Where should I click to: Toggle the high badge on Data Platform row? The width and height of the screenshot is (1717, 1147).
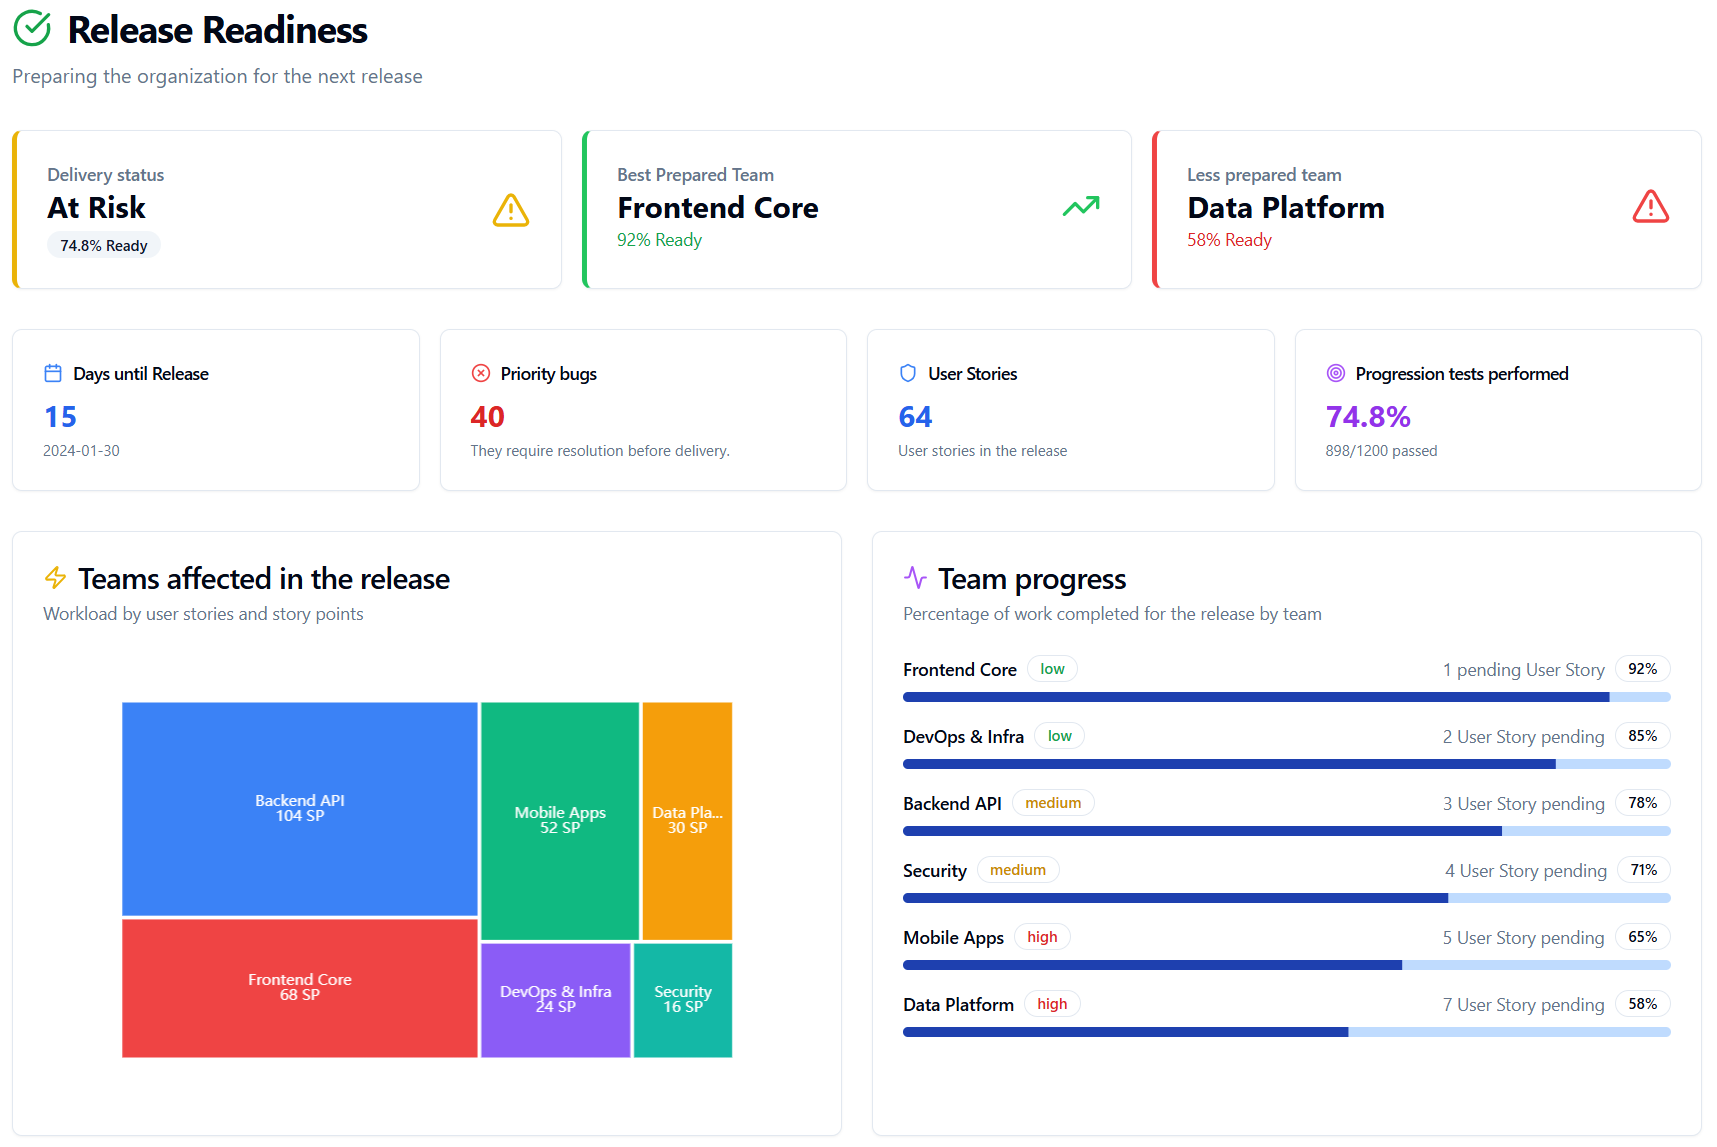point(1051,1003)
